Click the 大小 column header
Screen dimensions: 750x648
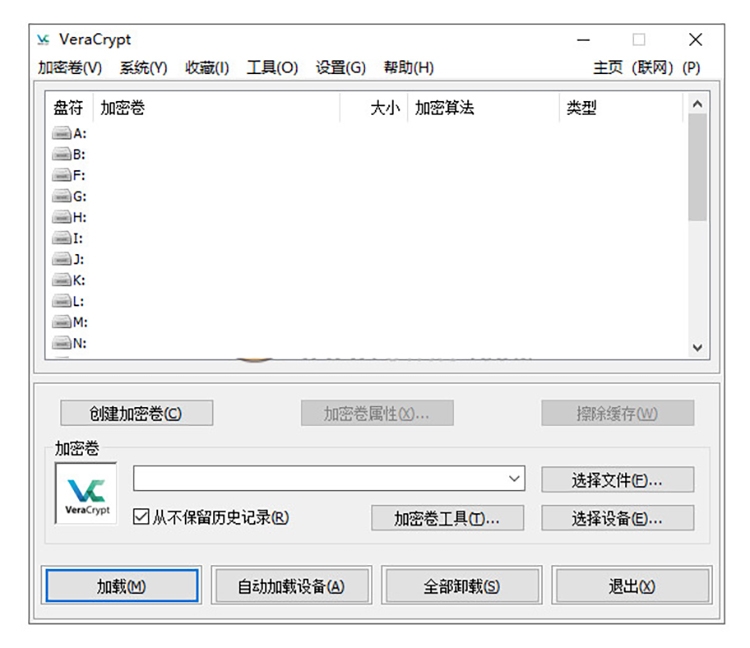pos(384,108)
